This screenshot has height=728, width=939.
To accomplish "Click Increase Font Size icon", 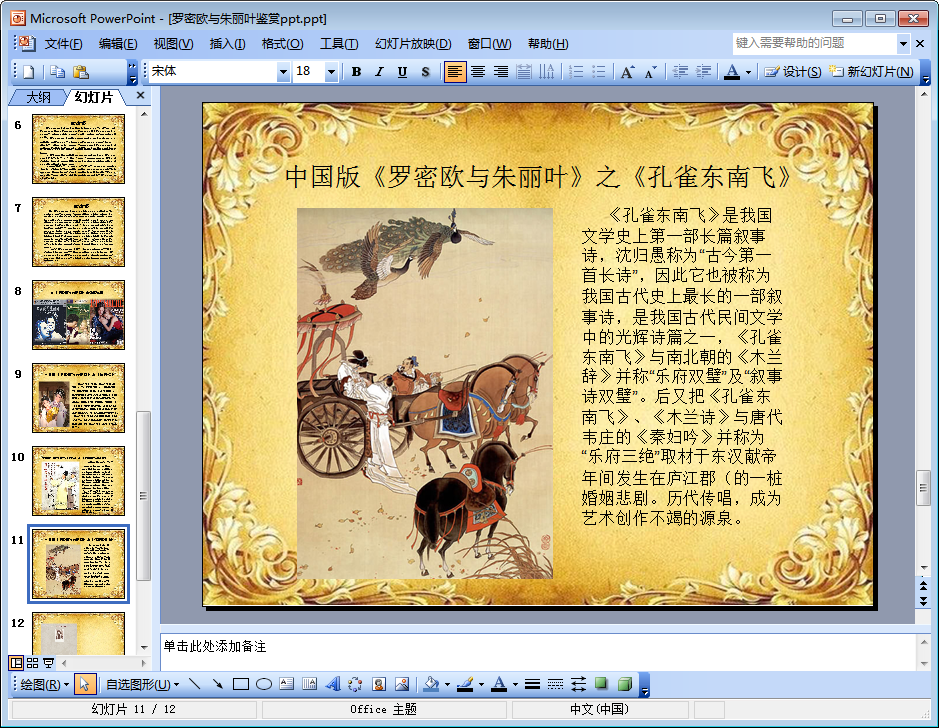I will pos(627,72).
